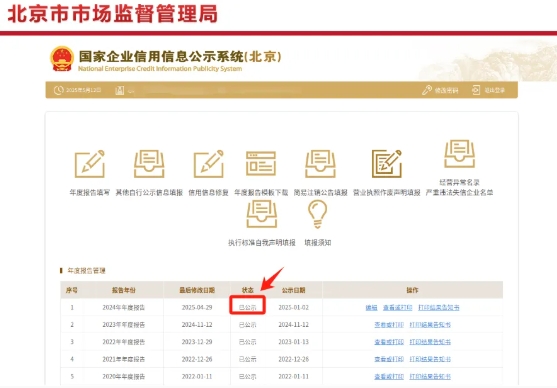Click 查看或打印 for the 2021 annual report
The height and width of the screenshot is (388, 557).
pyautogui.click(x=389, y=359)
